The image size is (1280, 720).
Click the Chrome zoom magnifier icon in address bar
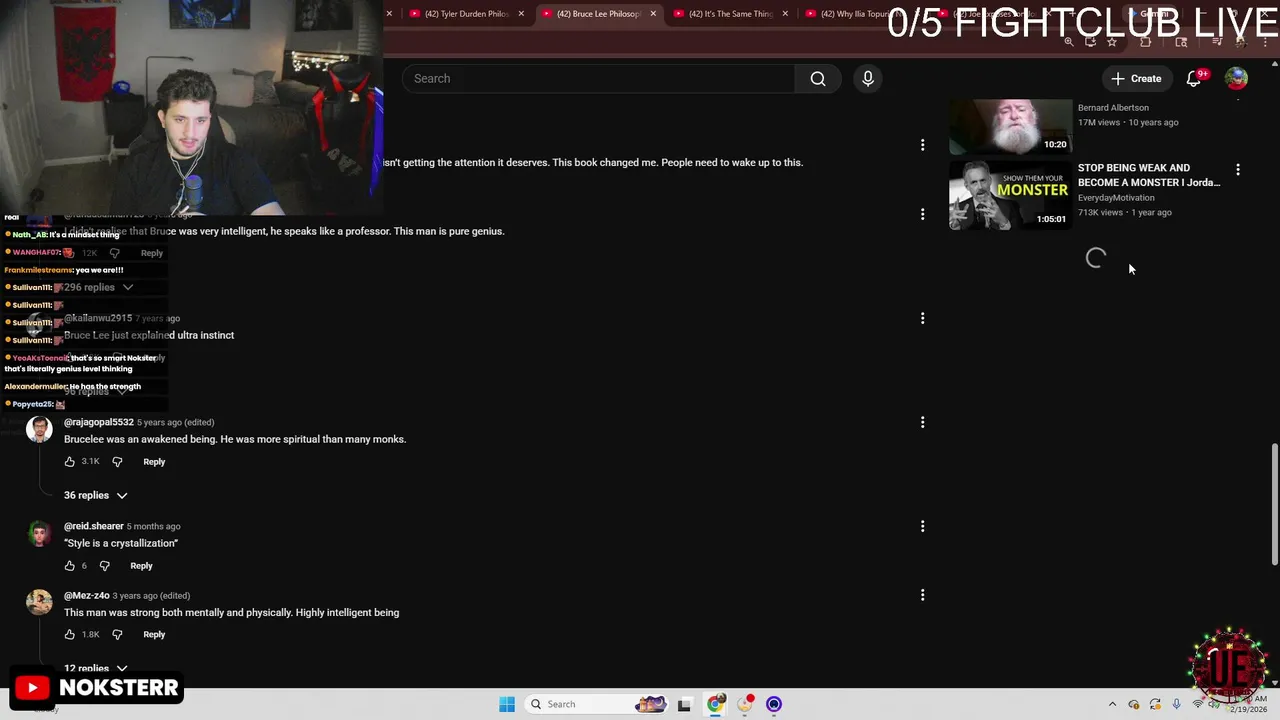(x=1069, y=42)
